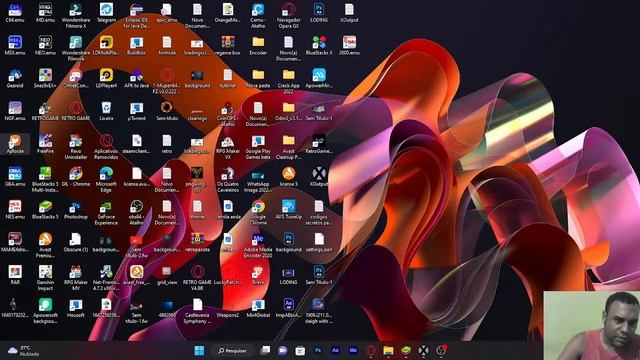The width and height of the screenshot is (640, 360).
Task: Select the Telegram desktop icon
Action: click(x=106, y=12)
